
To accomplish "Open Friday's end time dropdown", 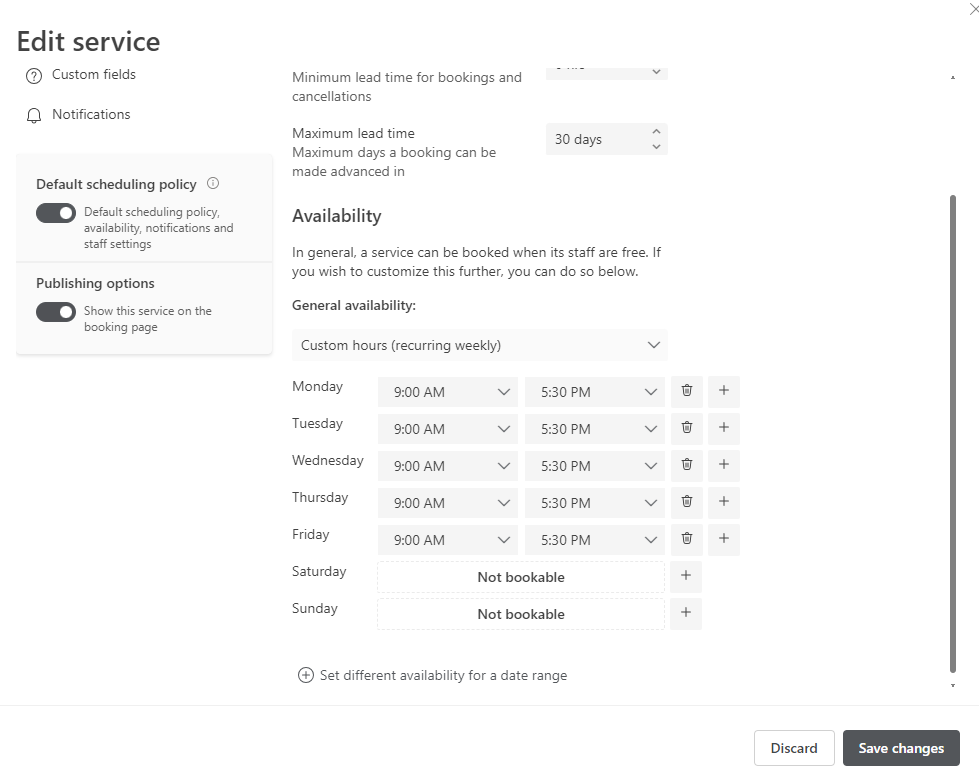I will [x=594, y=540].
